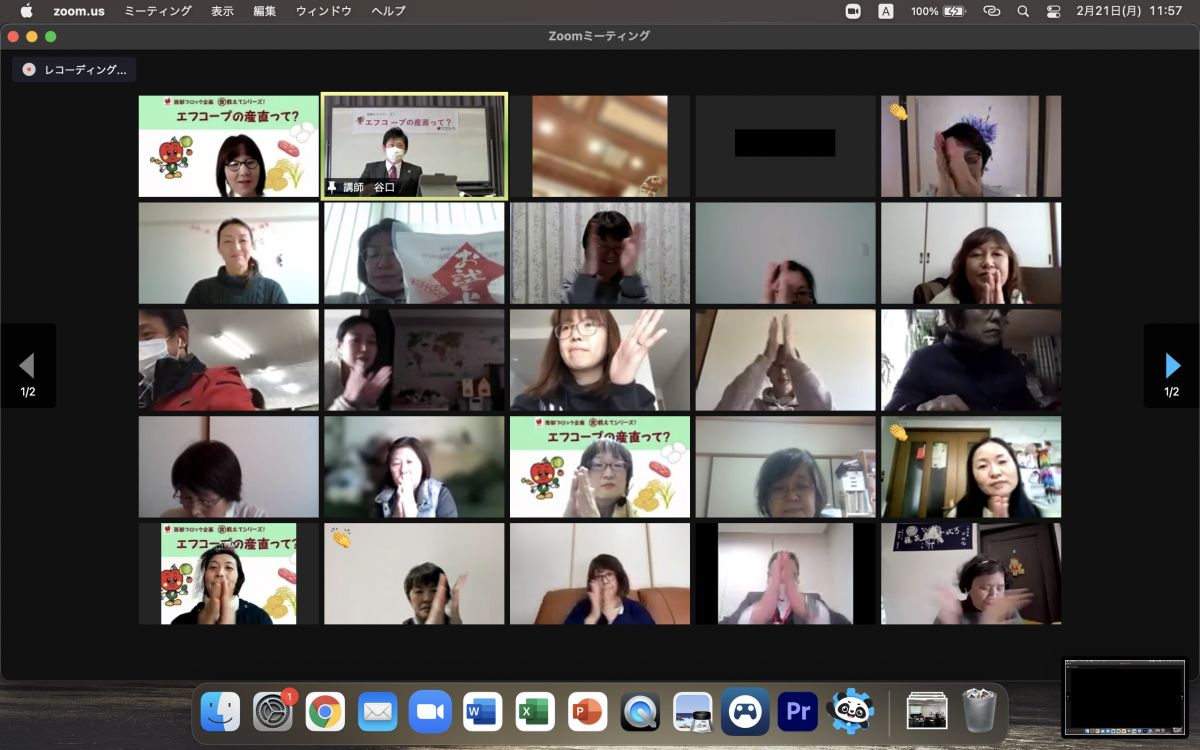
Task: Select the pinned 講師 谷口 video tile
Action: pyautogui.click(x=414, y=146)
